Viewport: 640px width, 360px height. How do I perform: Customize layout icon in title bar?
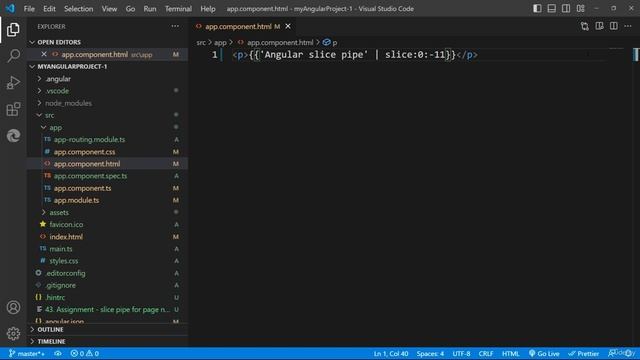point(580,9)
